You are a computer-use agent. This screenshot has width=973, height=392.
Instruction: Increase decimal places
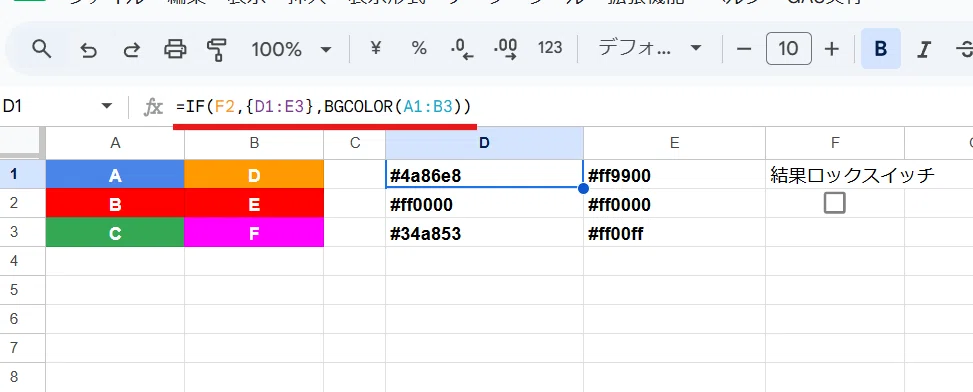click(x=506, y=49)
